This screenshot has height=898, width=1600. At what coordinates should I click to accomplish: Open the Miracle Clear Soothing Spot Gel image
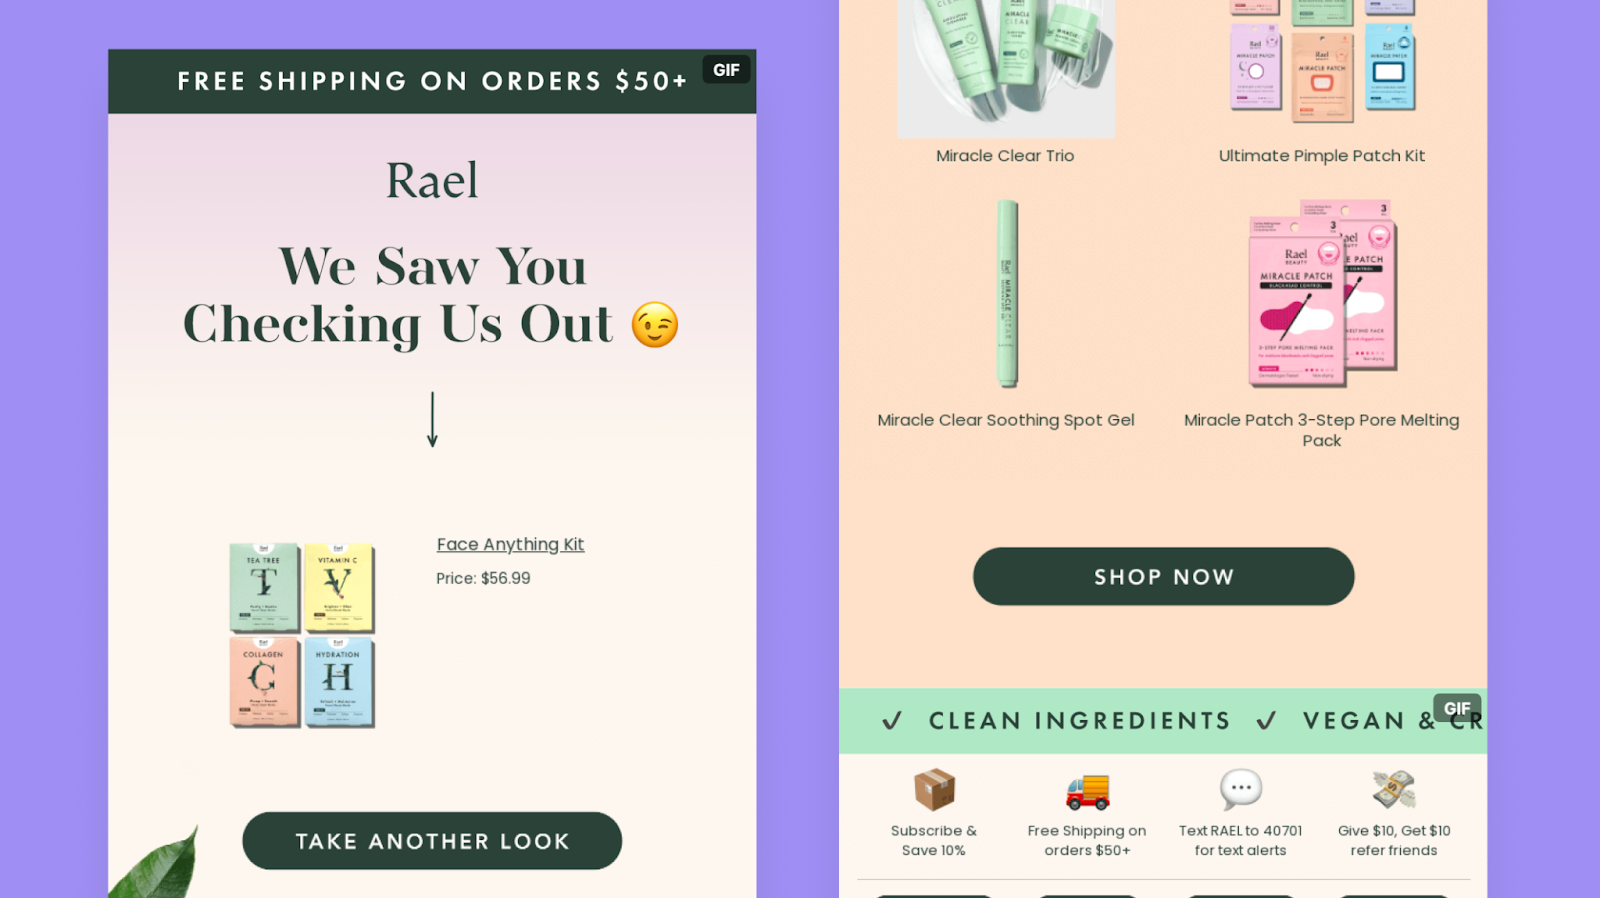pos(1007,294)
